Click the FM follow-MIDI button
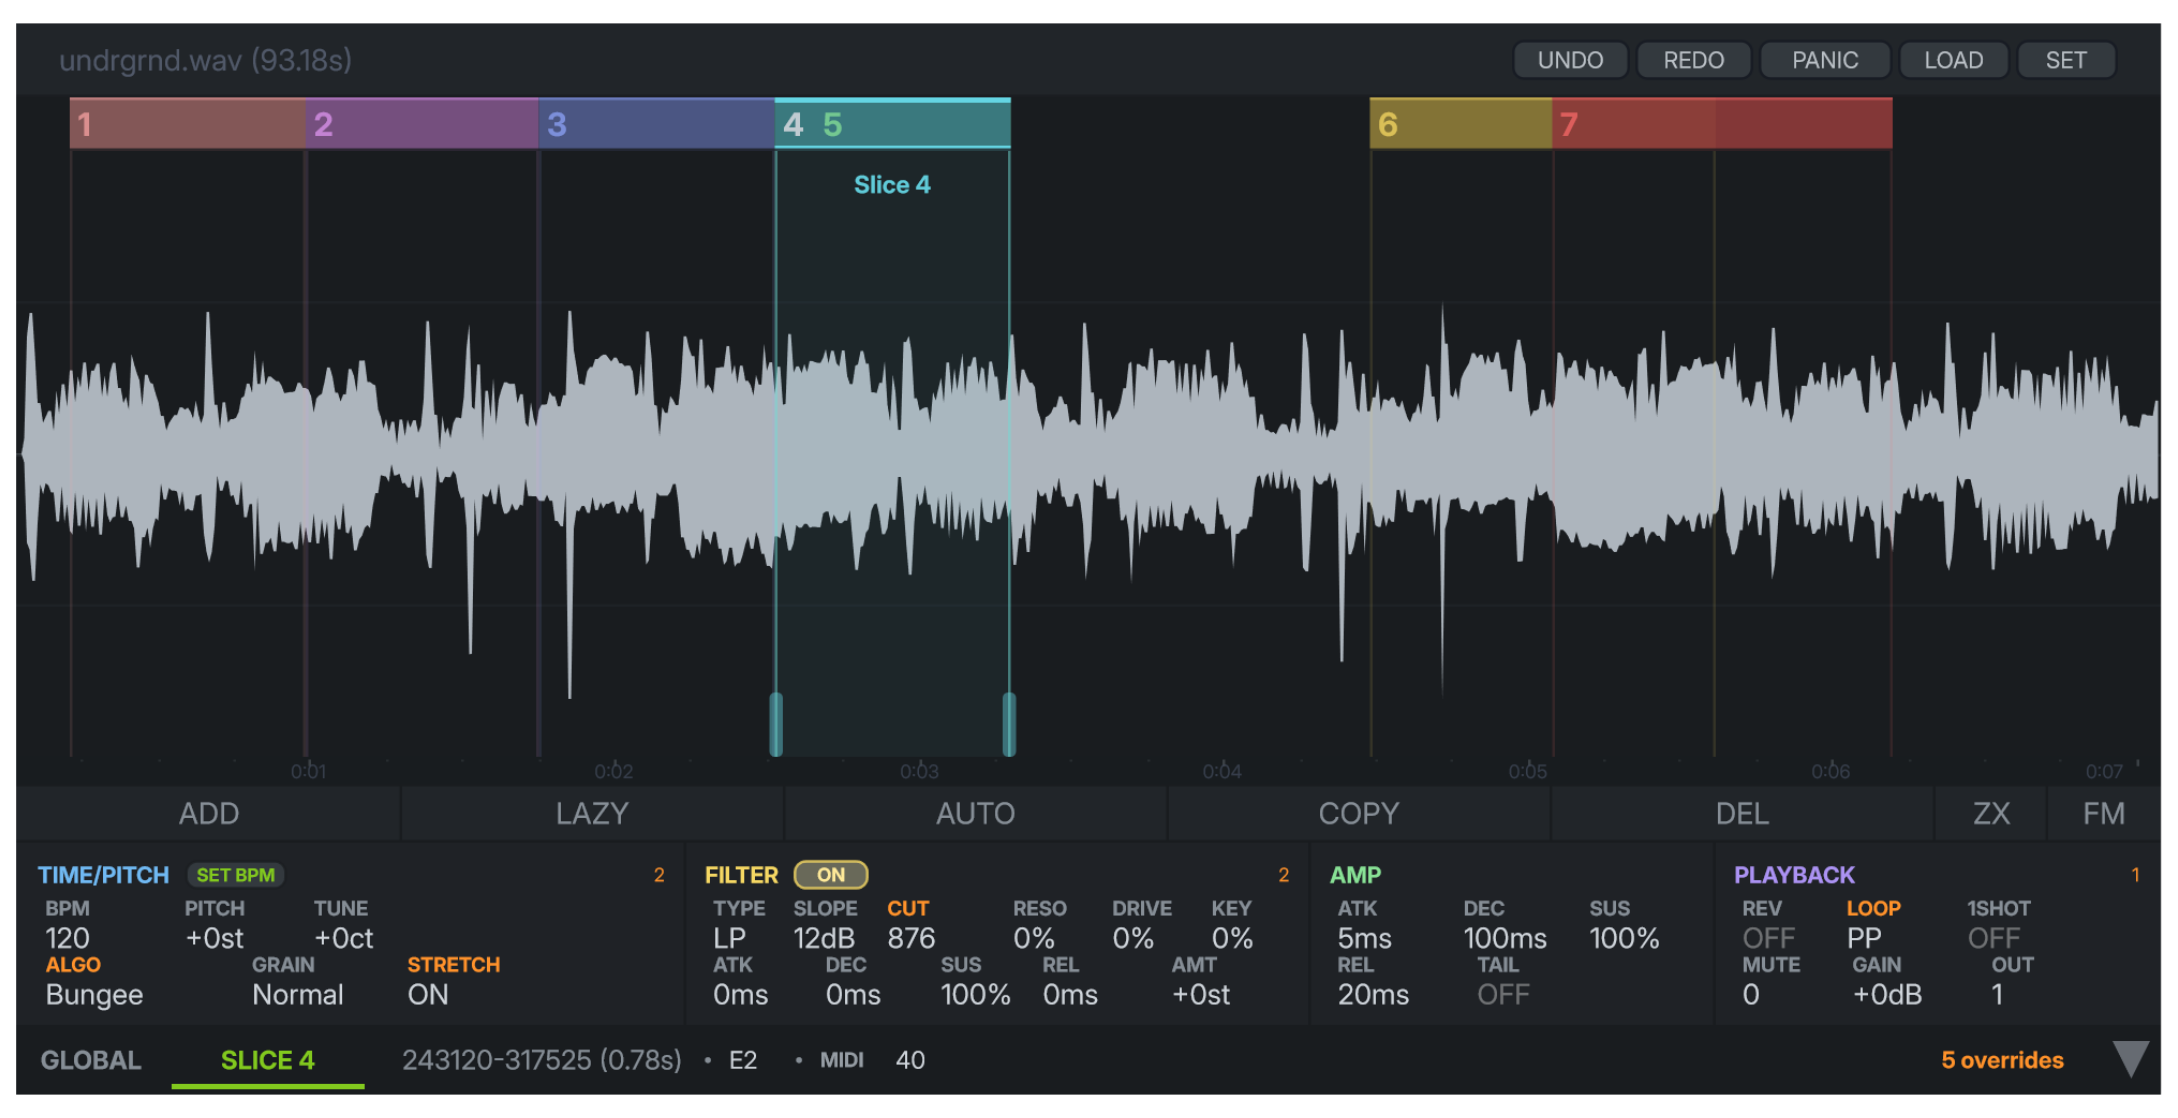 (x=2103, y=813)
